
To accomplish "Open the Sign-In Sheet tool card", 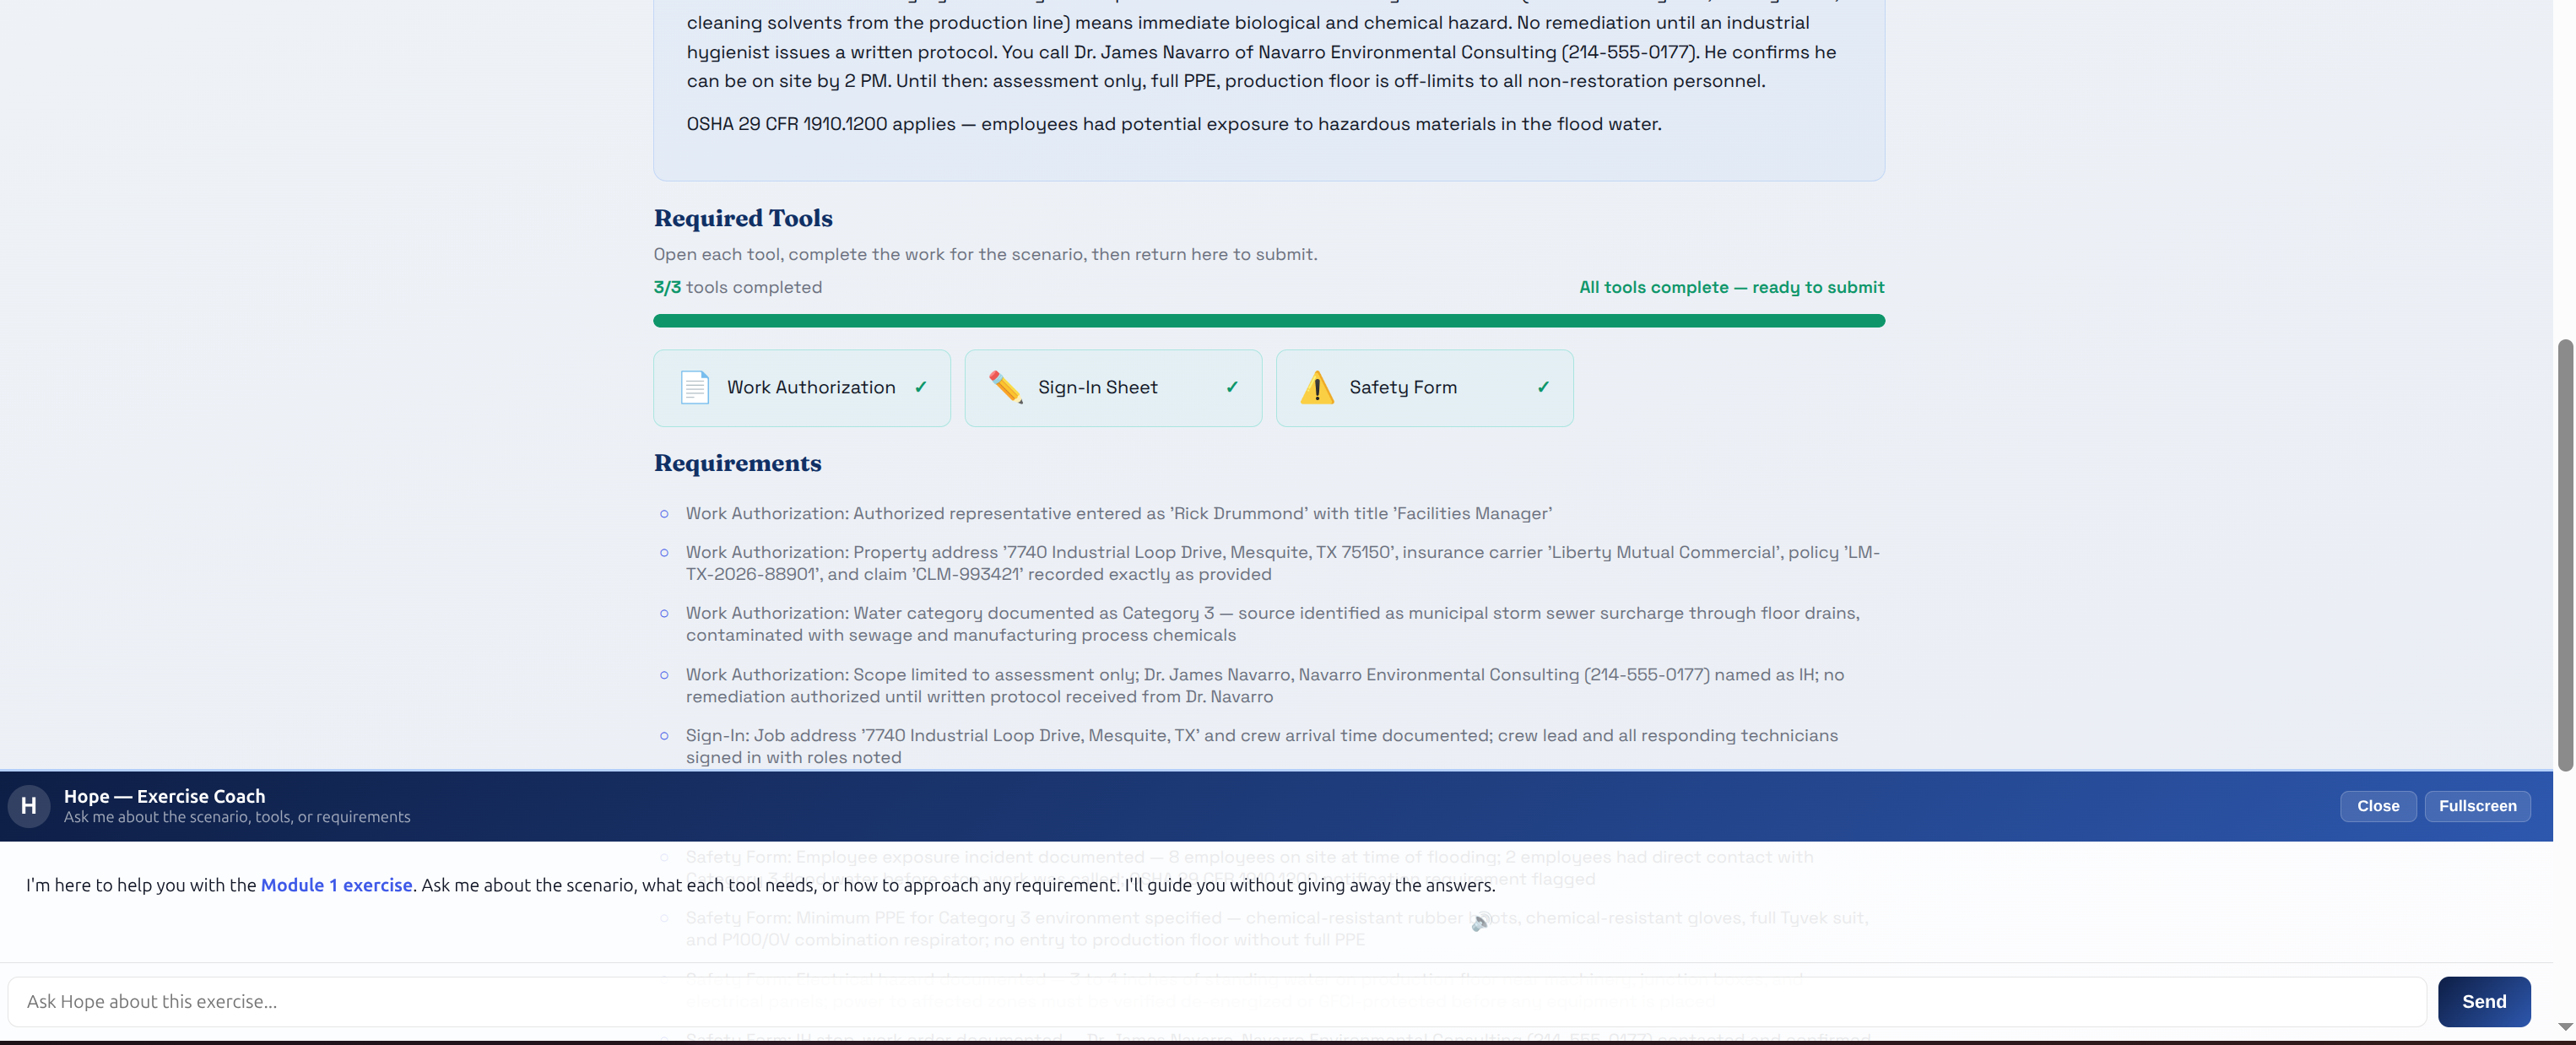I will [x=1113, y=388].
